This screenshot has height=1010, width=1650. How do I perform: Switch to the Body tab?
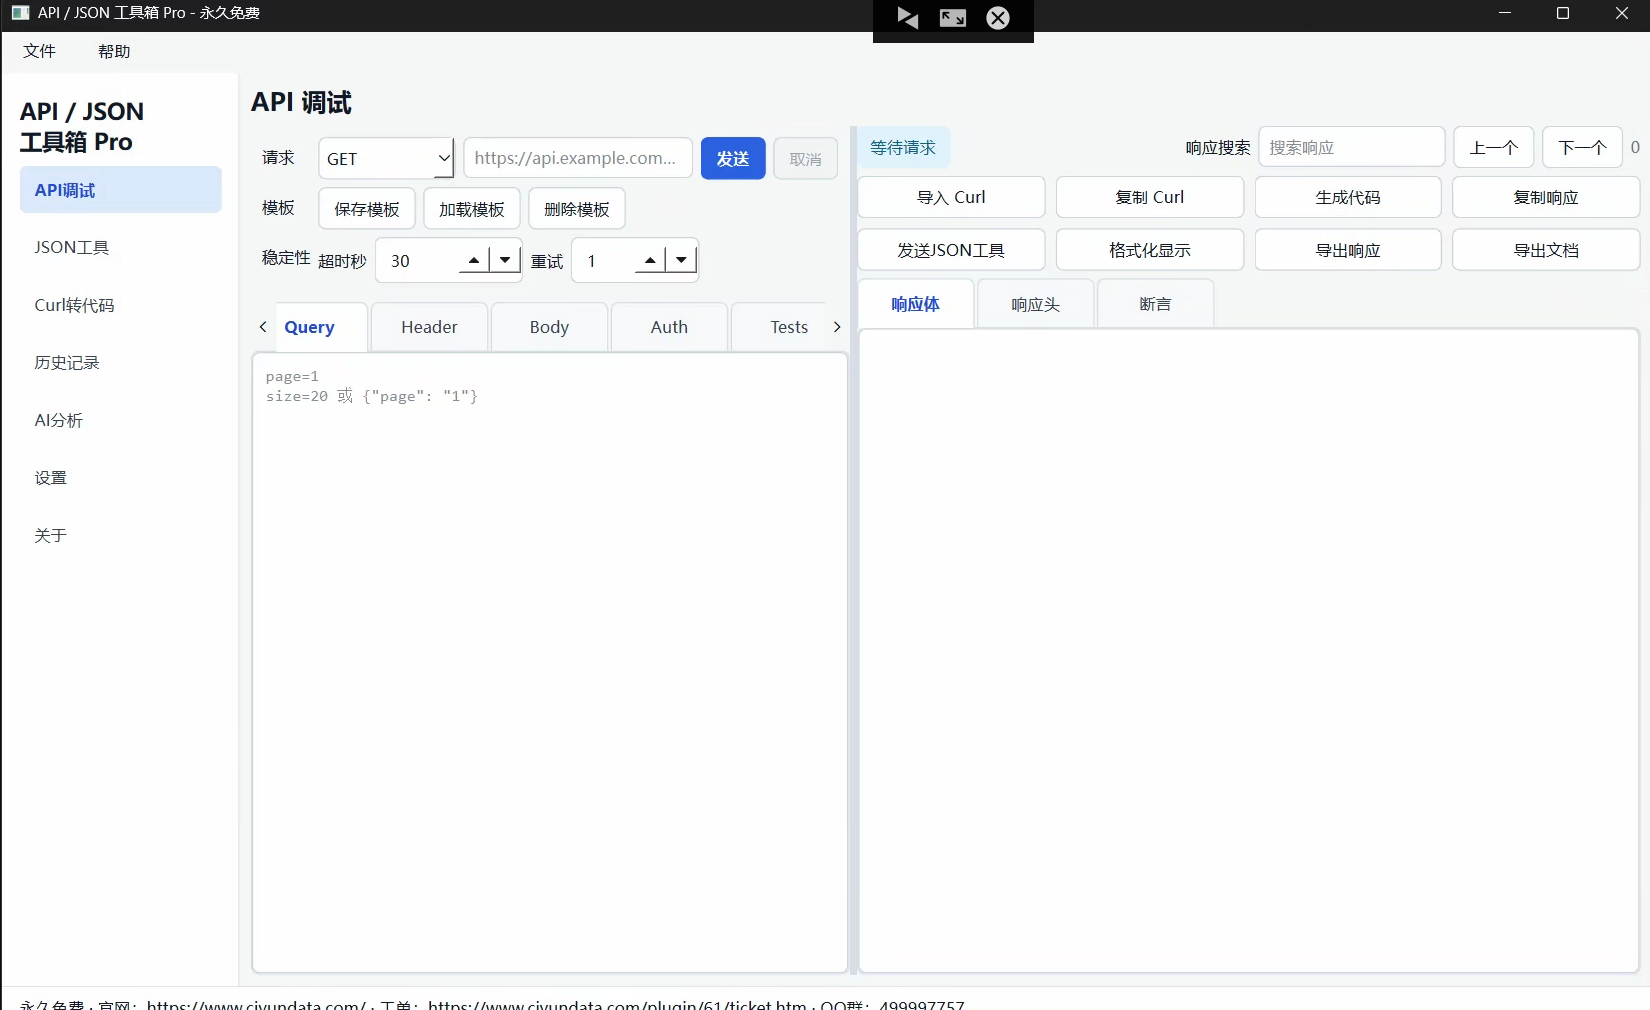(549, 327)
